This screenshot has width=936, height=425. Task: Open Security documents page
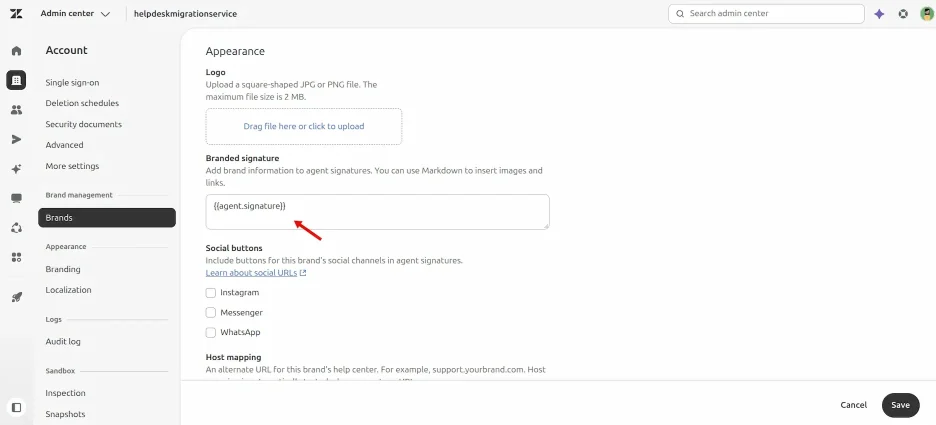point(84,124)
